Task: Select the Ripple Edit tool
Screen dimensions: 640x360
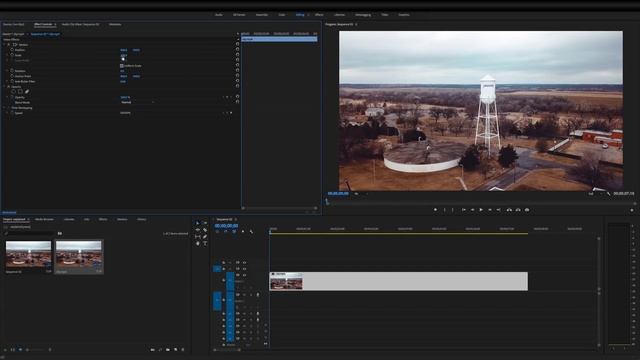Action: point(198,230)
